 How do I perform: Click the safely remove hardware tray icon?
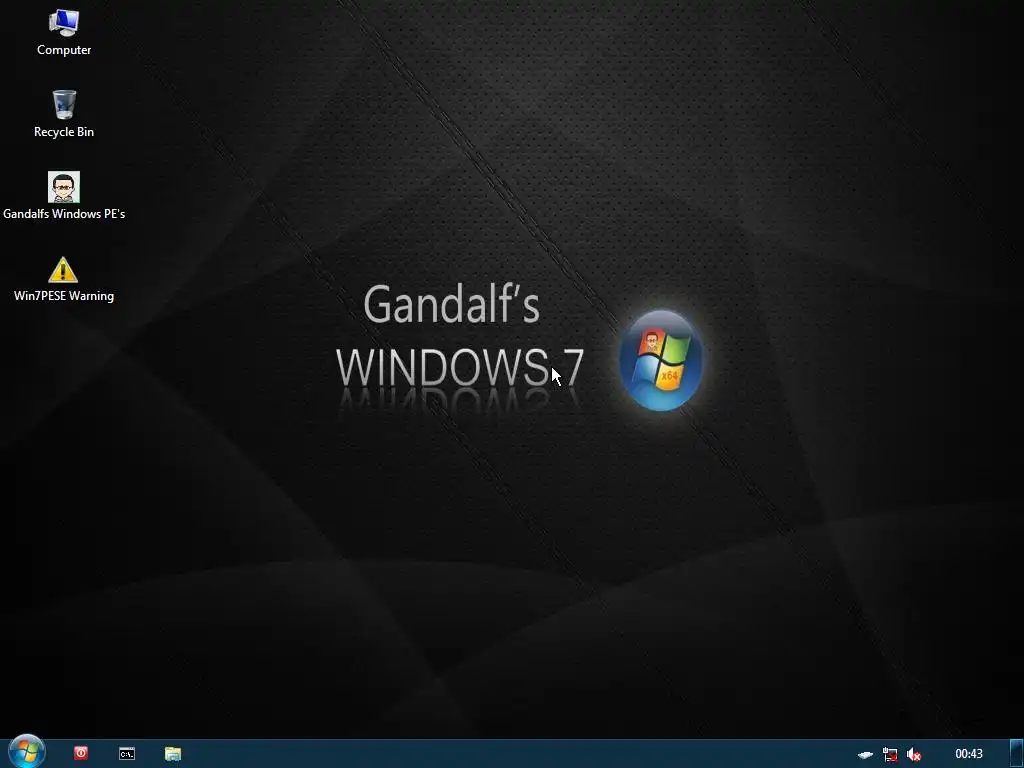coord(865,755)
